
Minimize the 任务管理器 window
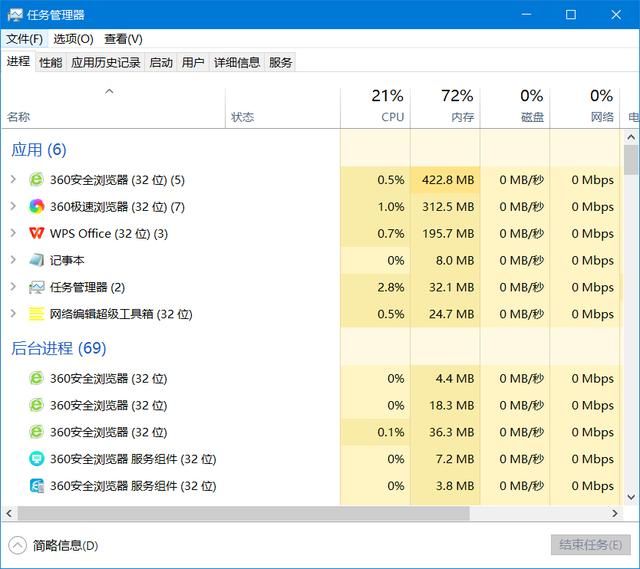[x=526, y=15]
